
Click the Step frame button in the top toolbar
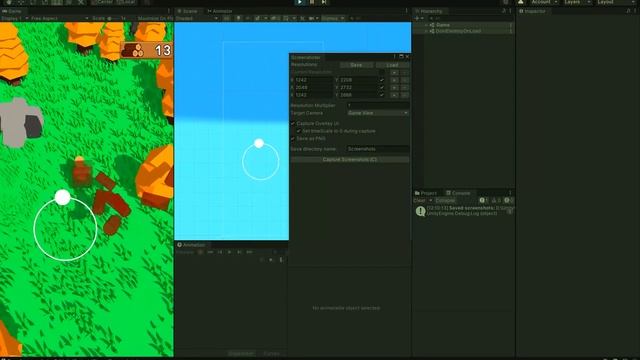(324, 2)
